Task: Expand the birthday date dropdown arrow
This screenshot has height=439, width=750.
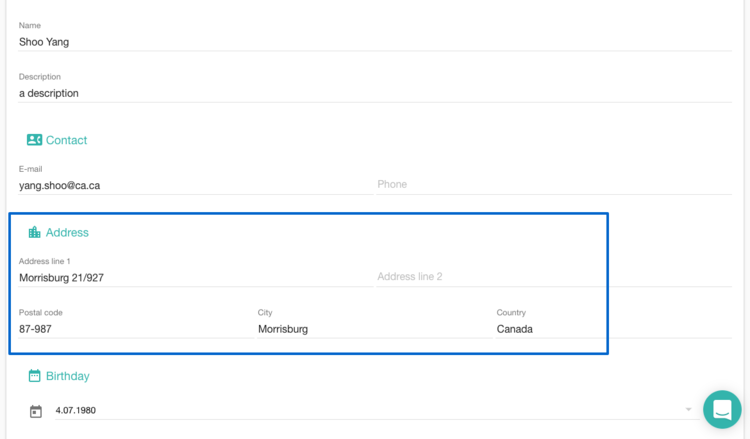Action: pos(688,409)
